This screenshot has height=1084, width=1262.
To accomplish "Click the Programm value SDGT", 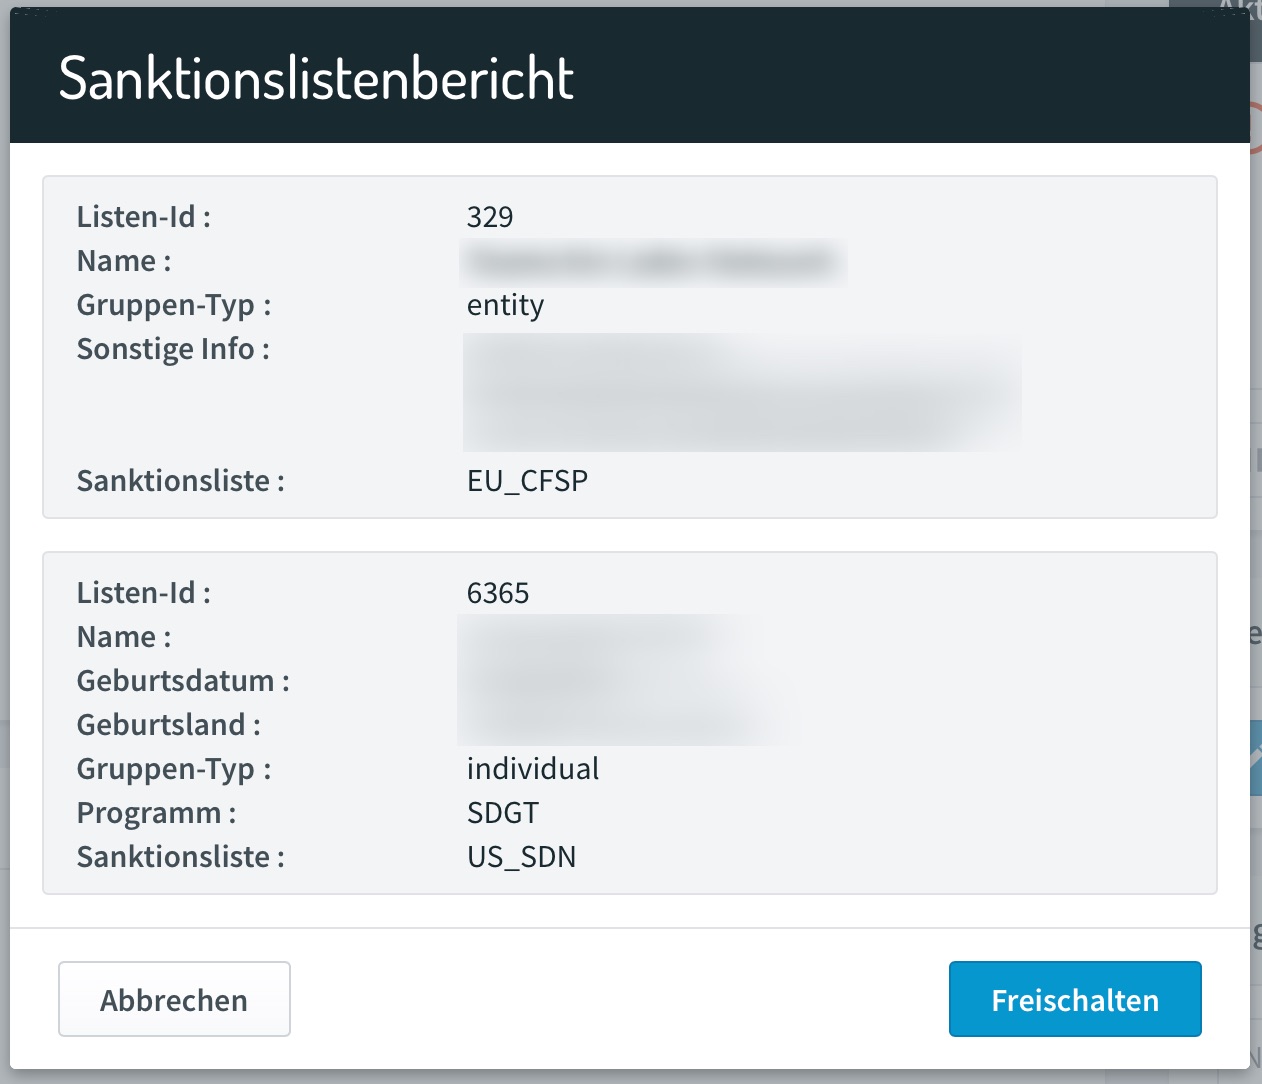I will (x=503, y=813).
